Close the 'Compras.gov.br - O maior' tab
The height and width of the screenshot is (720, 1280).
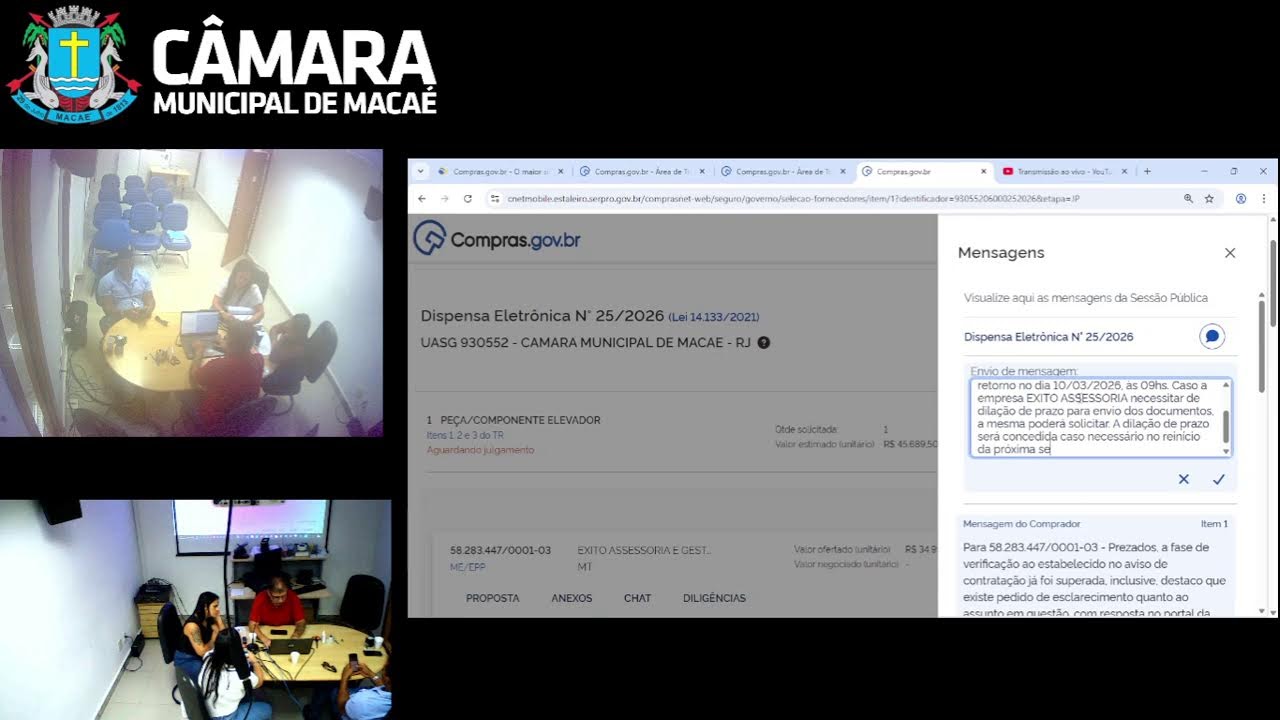pyautogui.click(x=561, y=172)
